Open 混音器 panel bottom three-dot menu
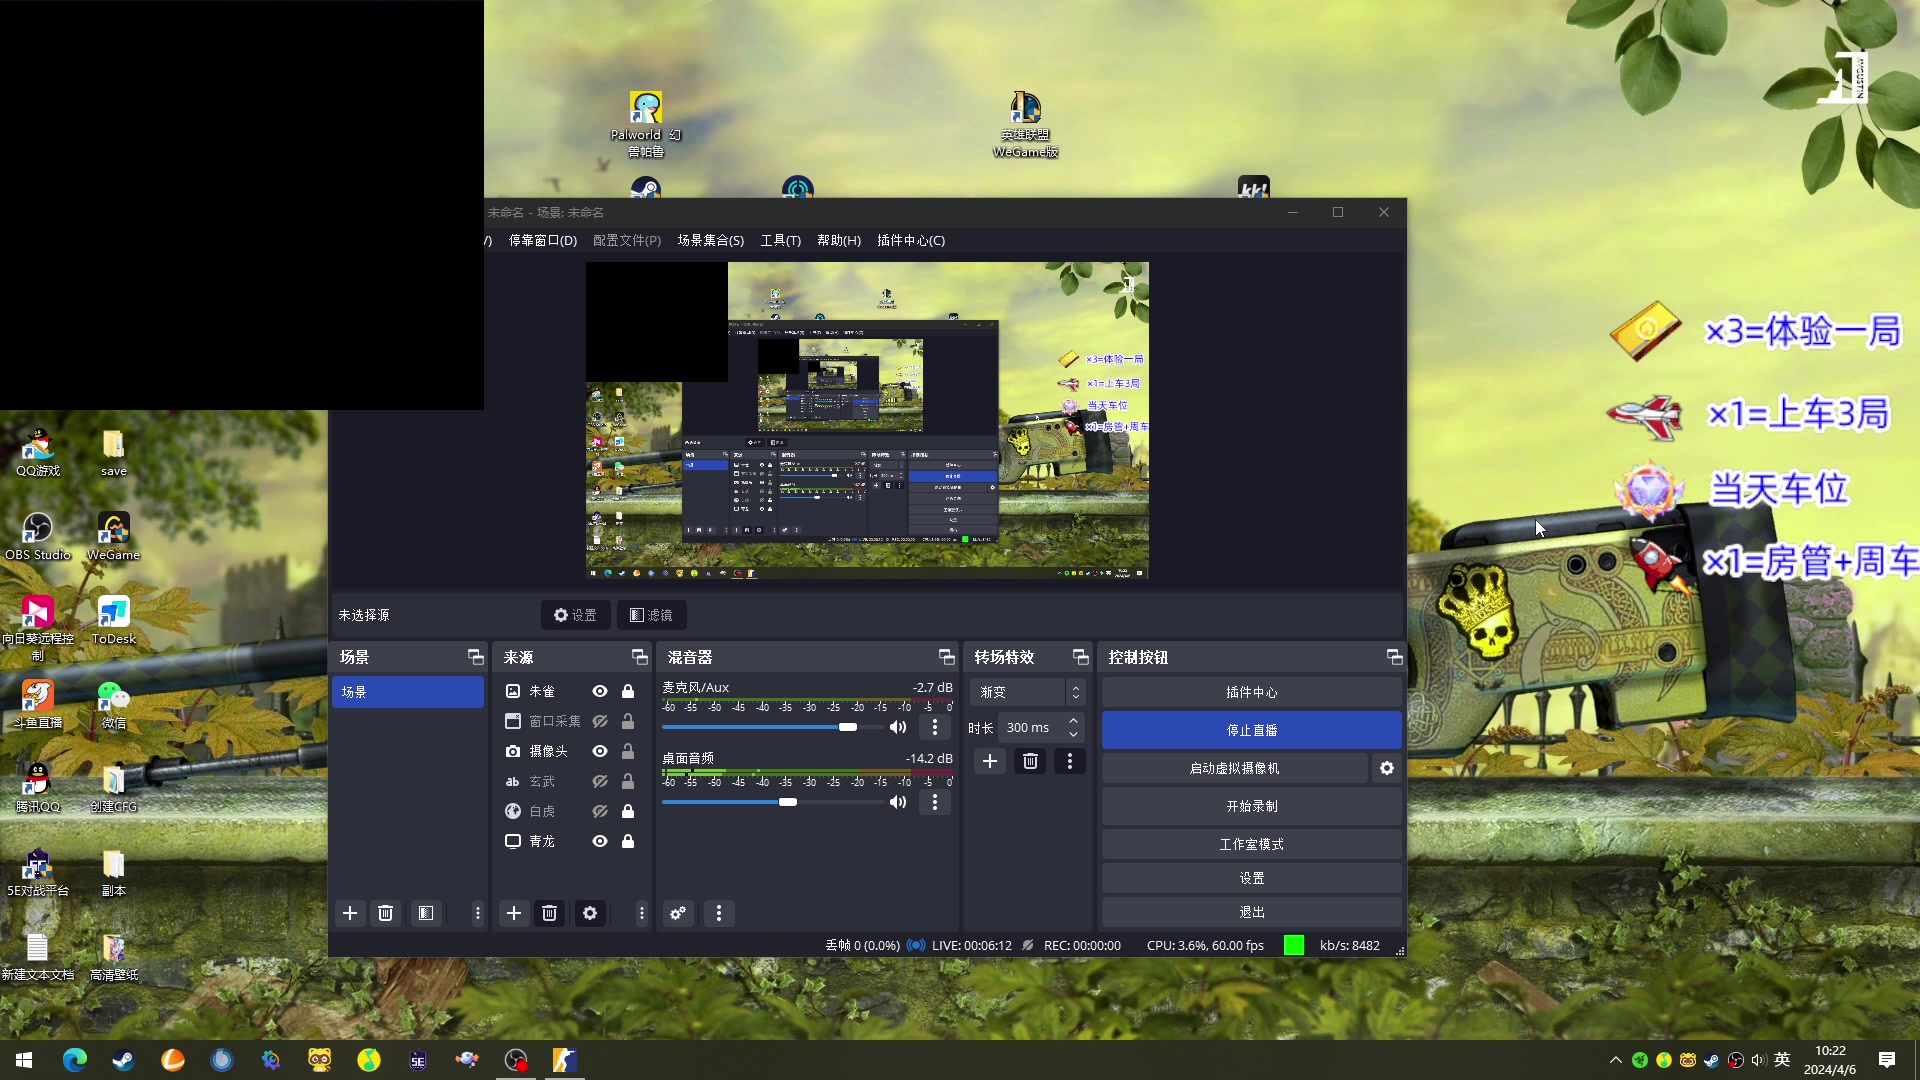The image size is (1920, 1080). [719, 913]
